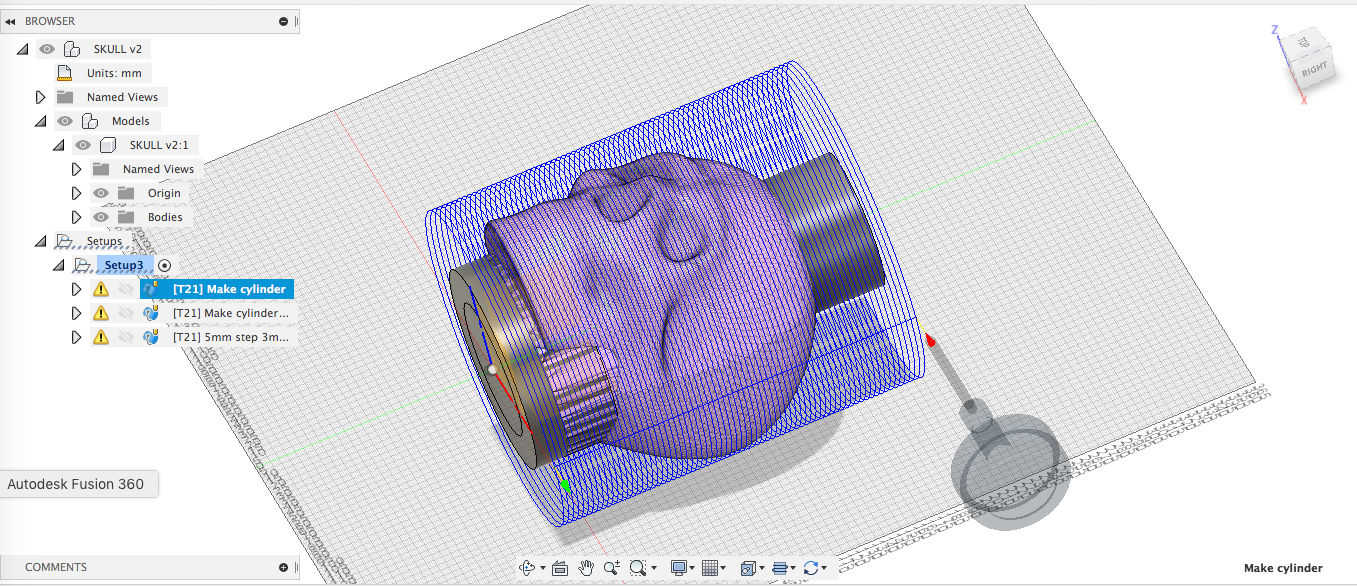Toggle visibility of the SKULL v2 component
Screen dimensions: 1357x586
47,48
